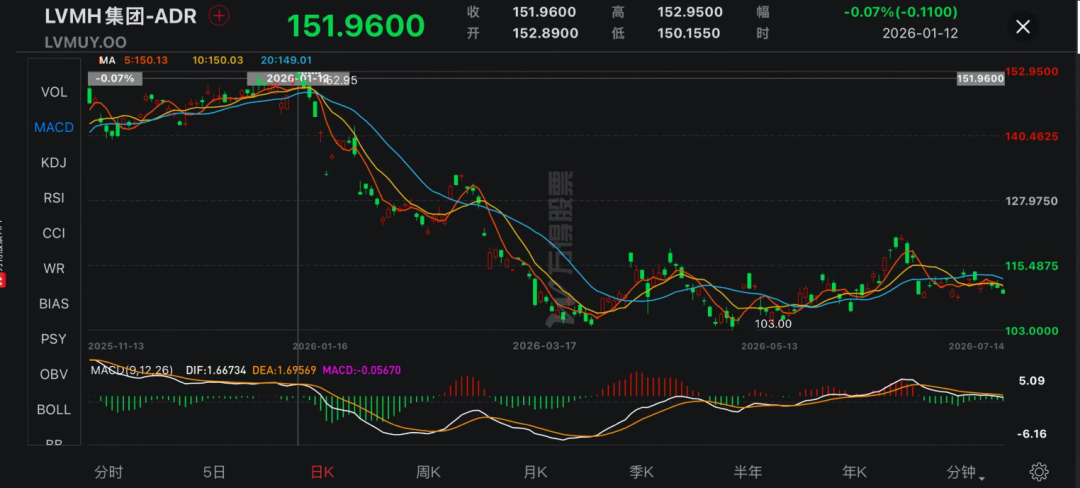The height and width of the screenshot is (488, 1080).
Task: Select the CCI indicator option
Action: pyautogui.click(x=54, y=233)
